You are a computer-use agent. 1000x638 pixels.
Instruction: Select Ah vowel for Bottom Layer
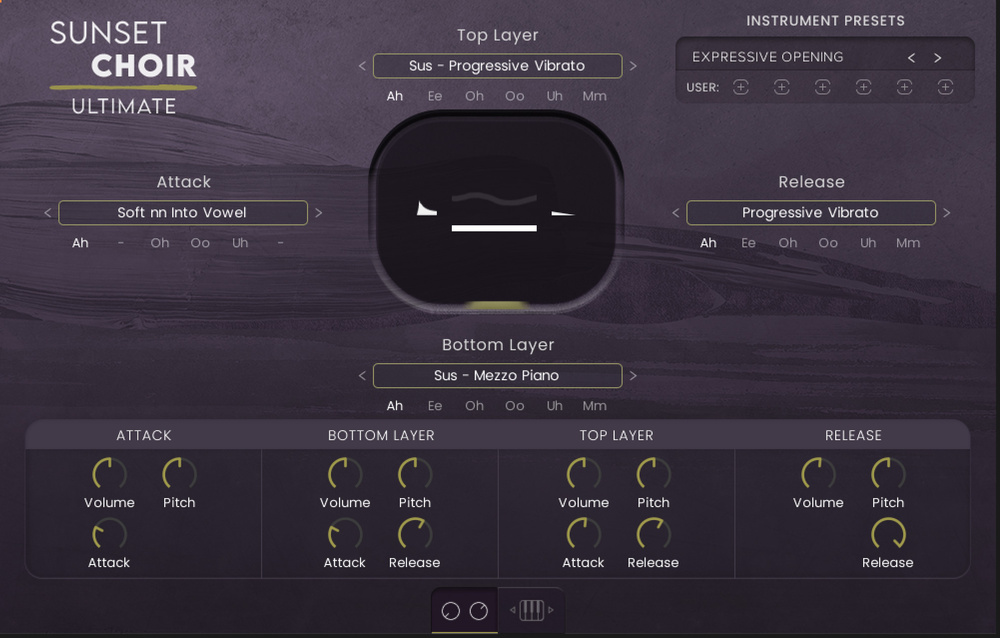395,406
